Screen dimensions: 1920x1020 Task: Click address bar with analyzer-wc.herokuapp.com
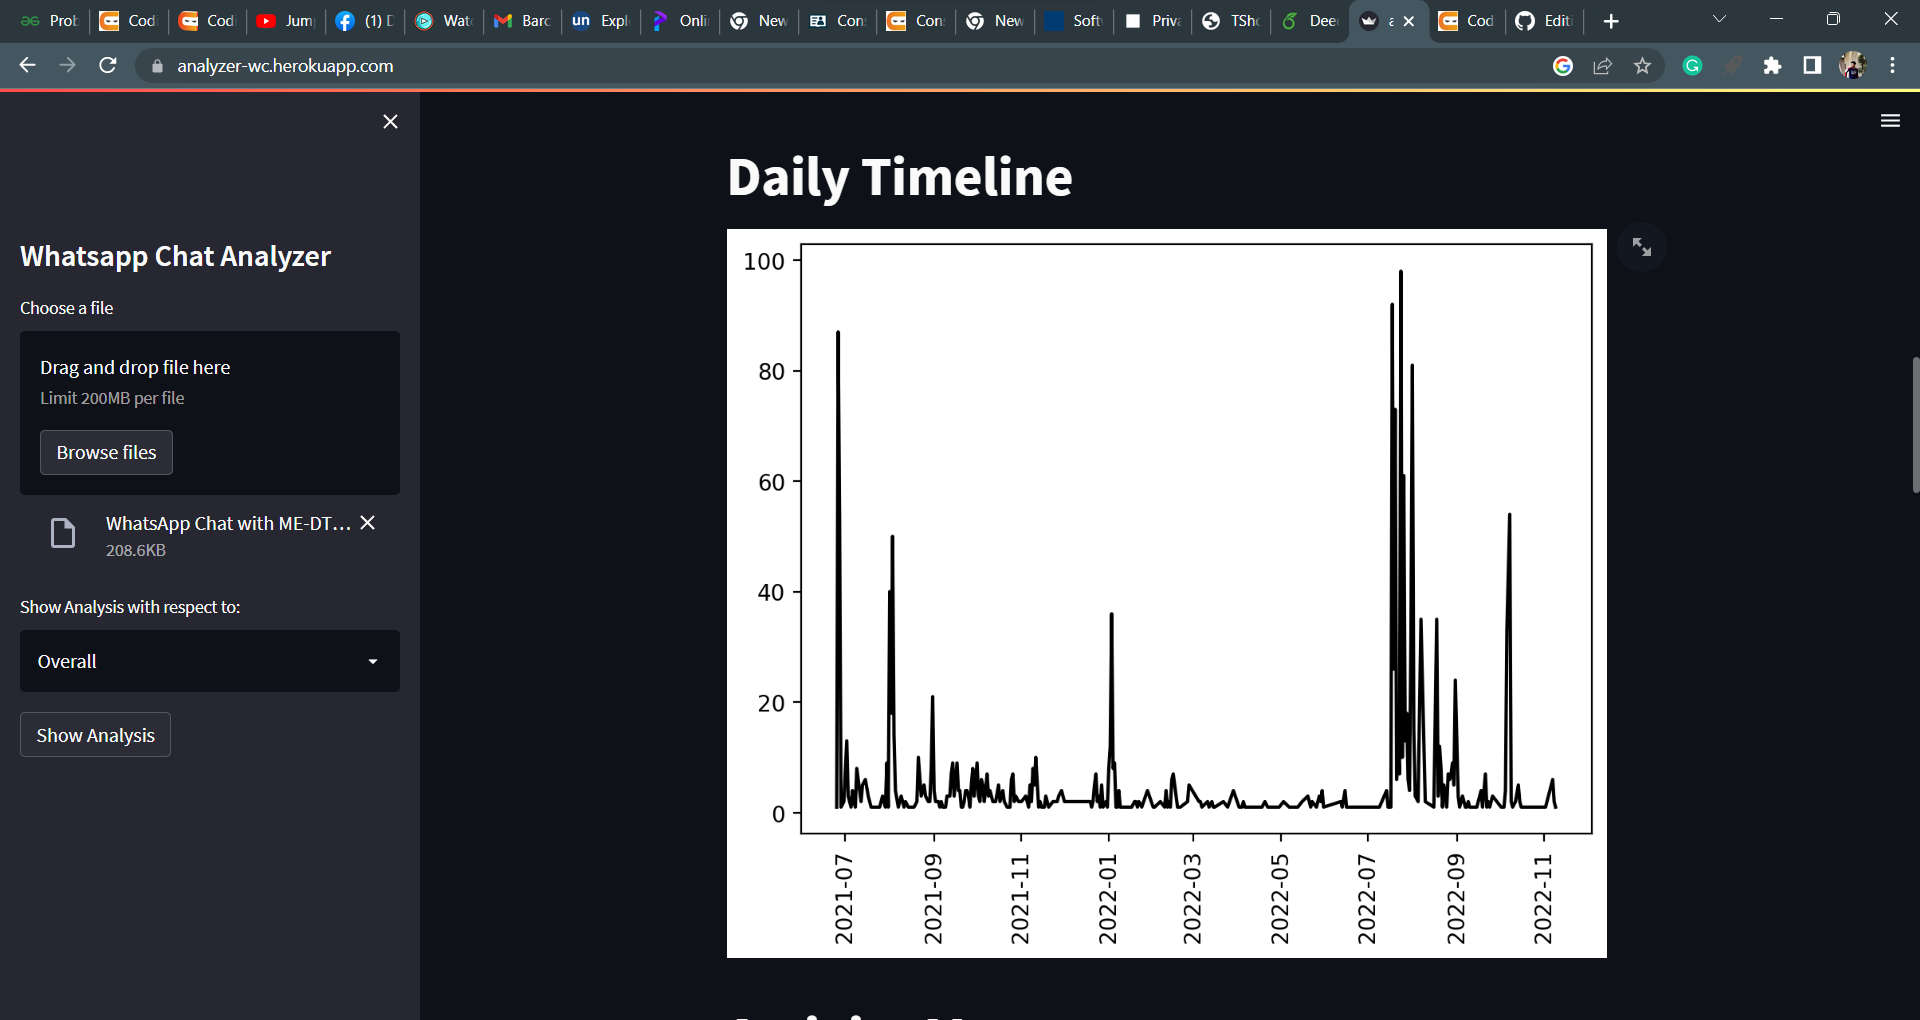[x=285, y=66]
